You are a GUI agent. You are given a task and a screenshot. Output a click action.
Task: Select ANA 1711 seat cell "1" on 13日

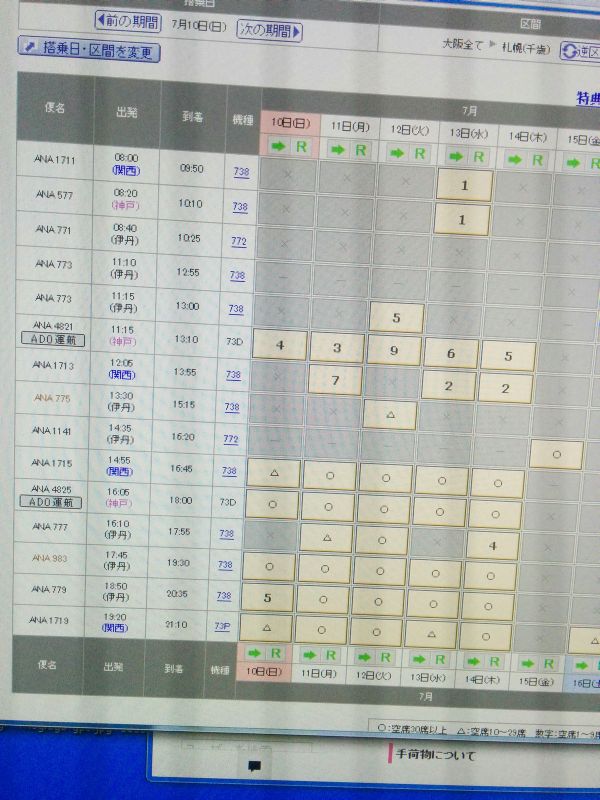pyautogui.click(x=464, y=185)
